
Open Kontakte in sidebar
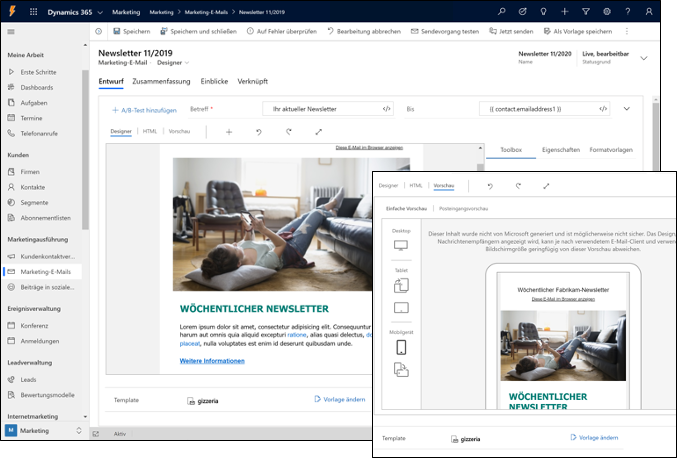[x=33, y=187]
